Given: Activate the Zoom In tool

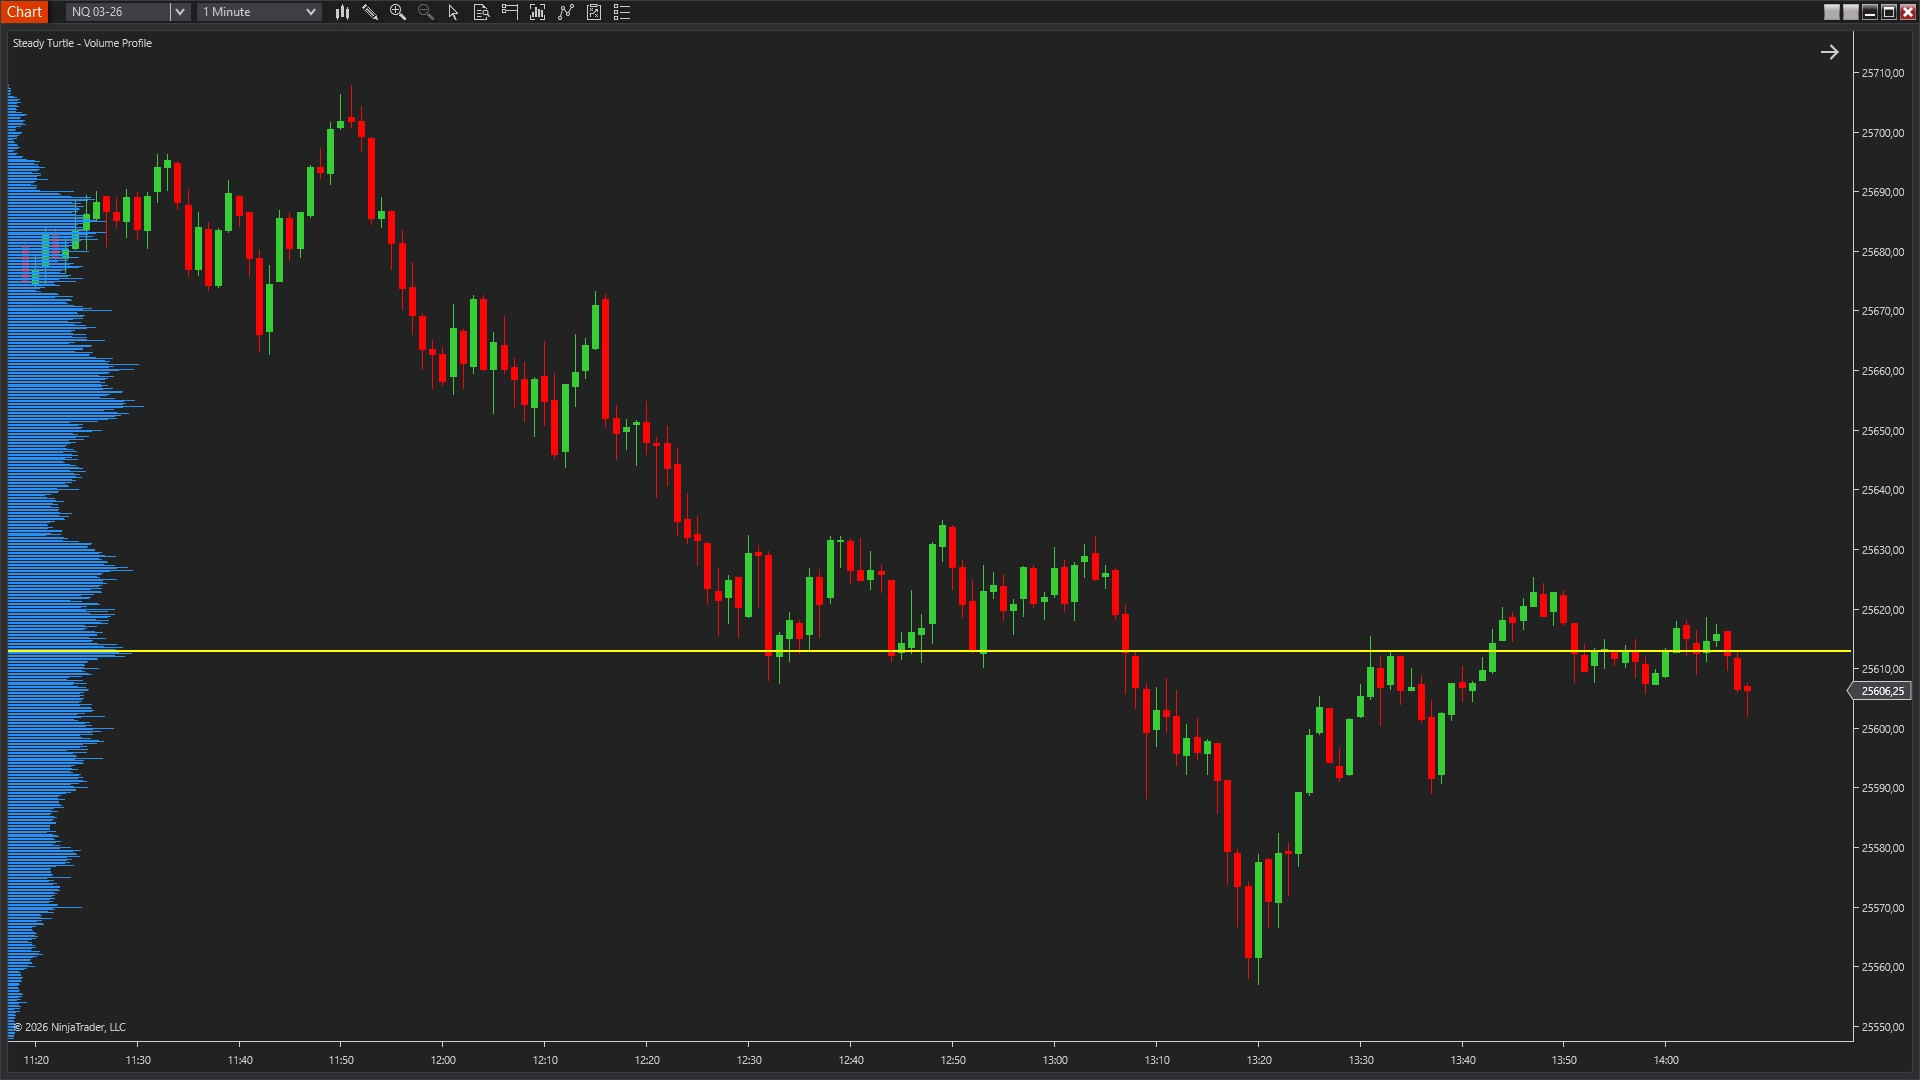Looking at the screenshot, I should 398,12.
